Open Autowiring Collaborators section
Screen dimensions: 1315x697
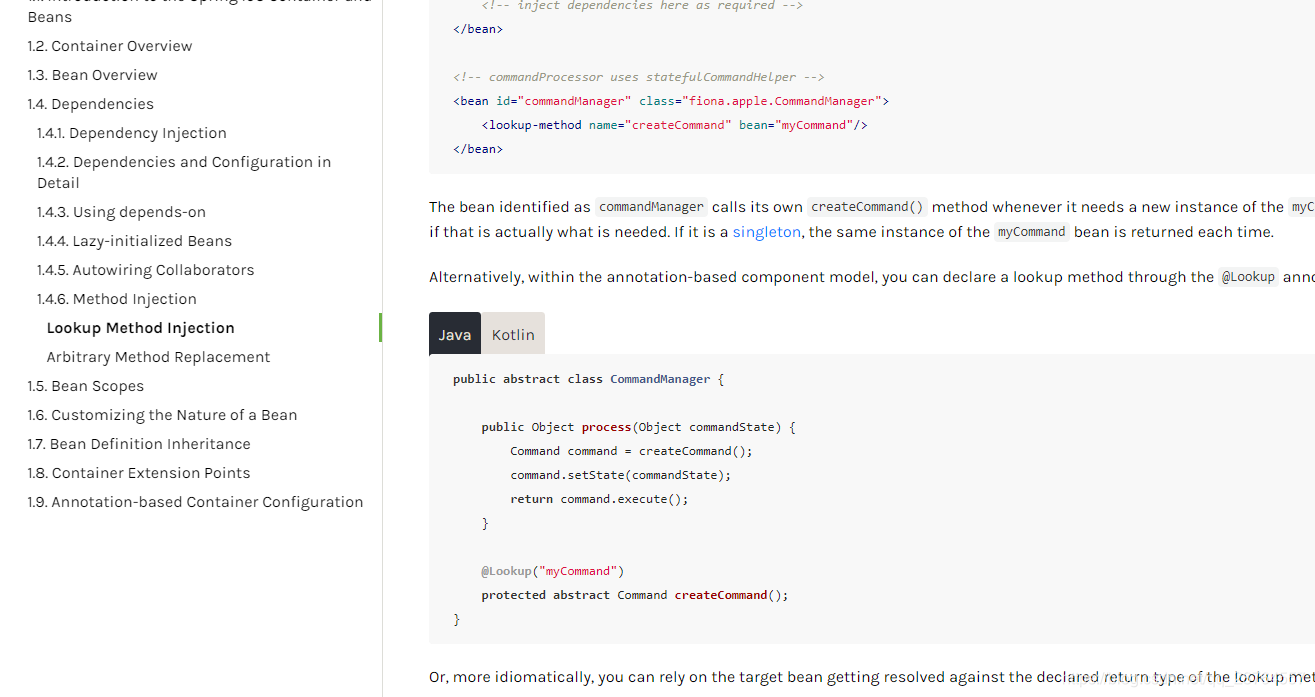[145, 269]
